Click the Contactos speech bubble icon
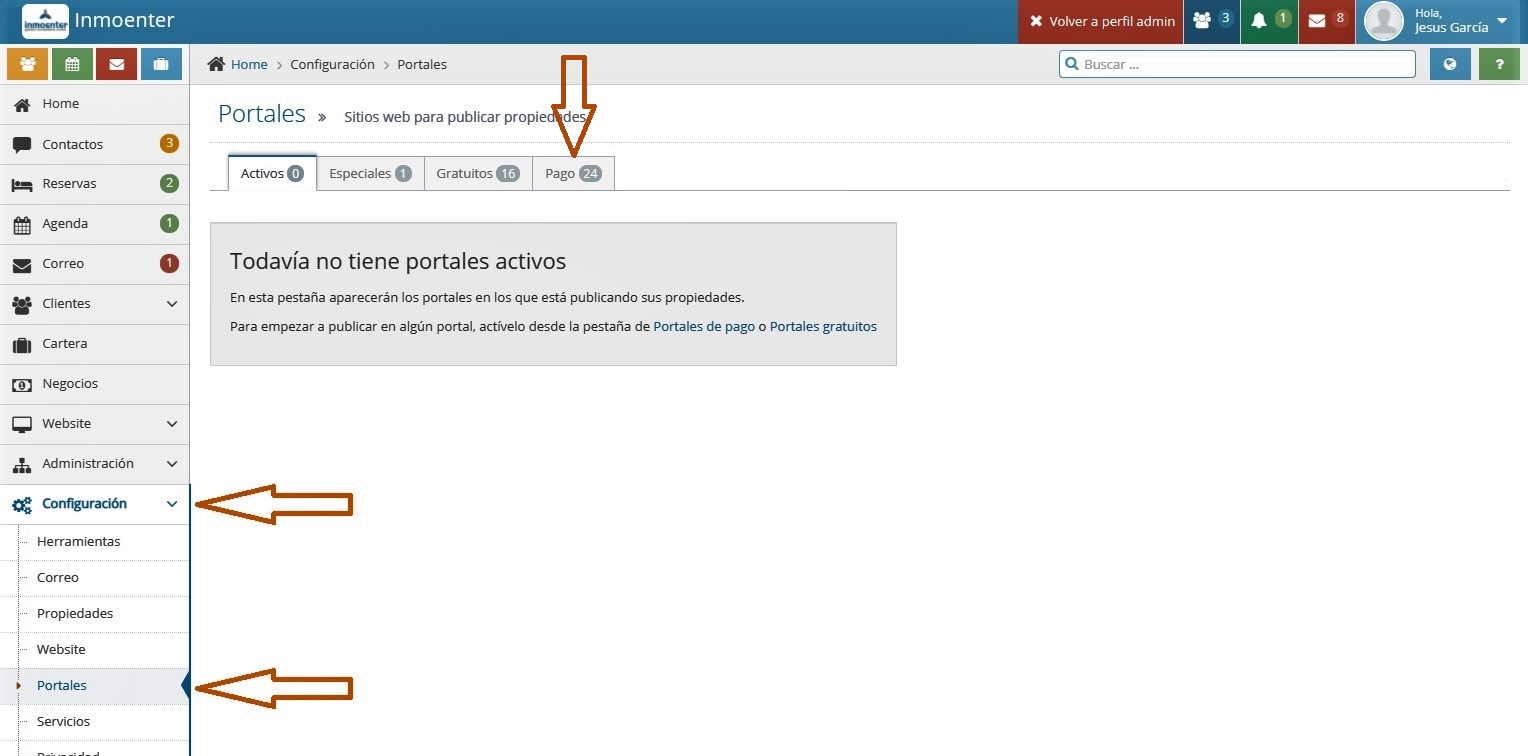The width and height of the screenshot is (1528, 756). [x=22, y=145]
